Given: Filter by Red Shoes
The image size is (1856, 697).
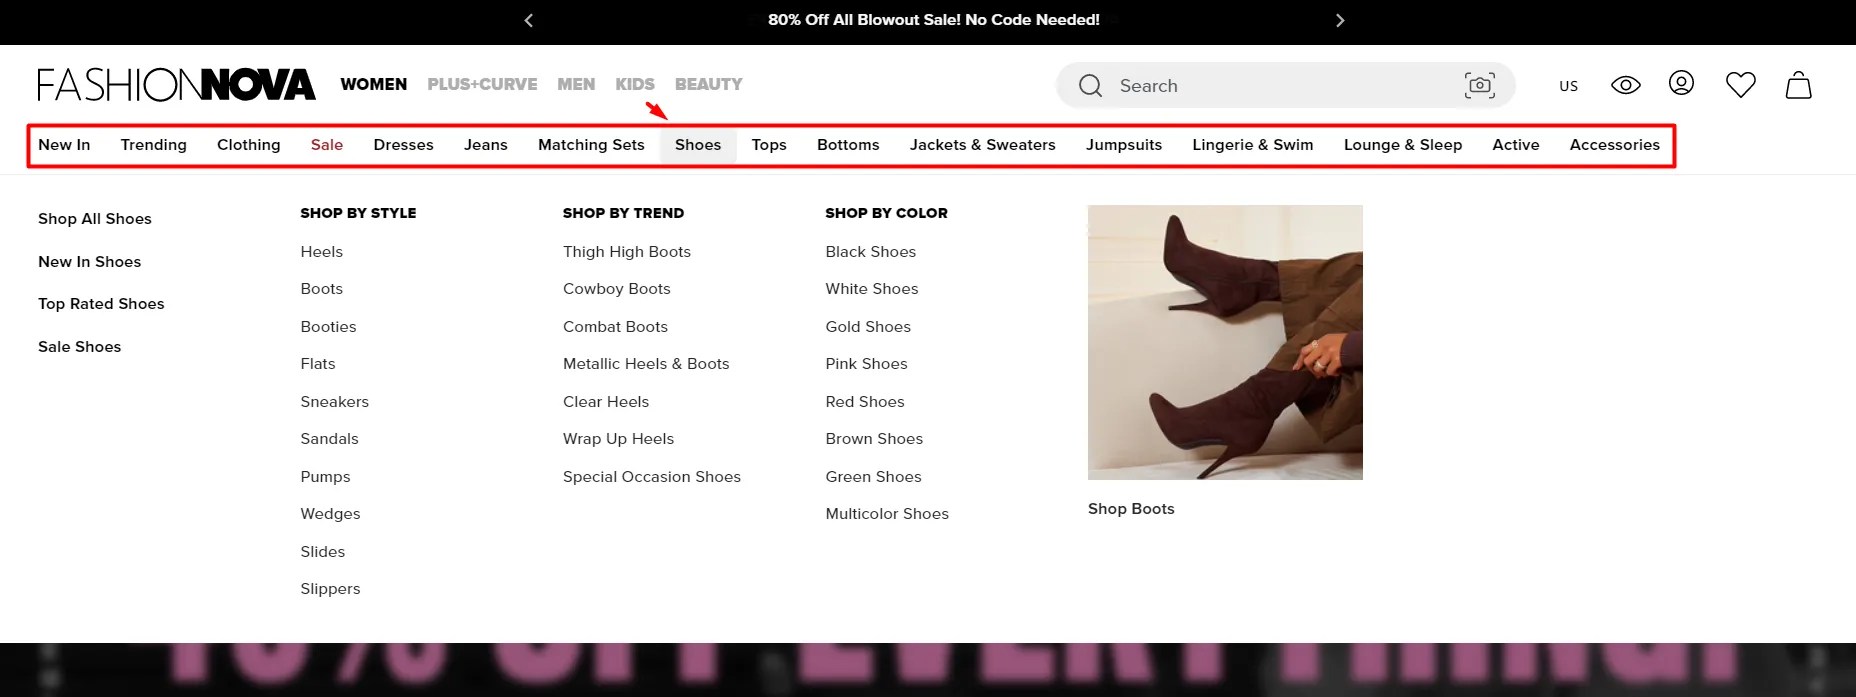Looking at the screenshot, I should (x=865, y=402).
